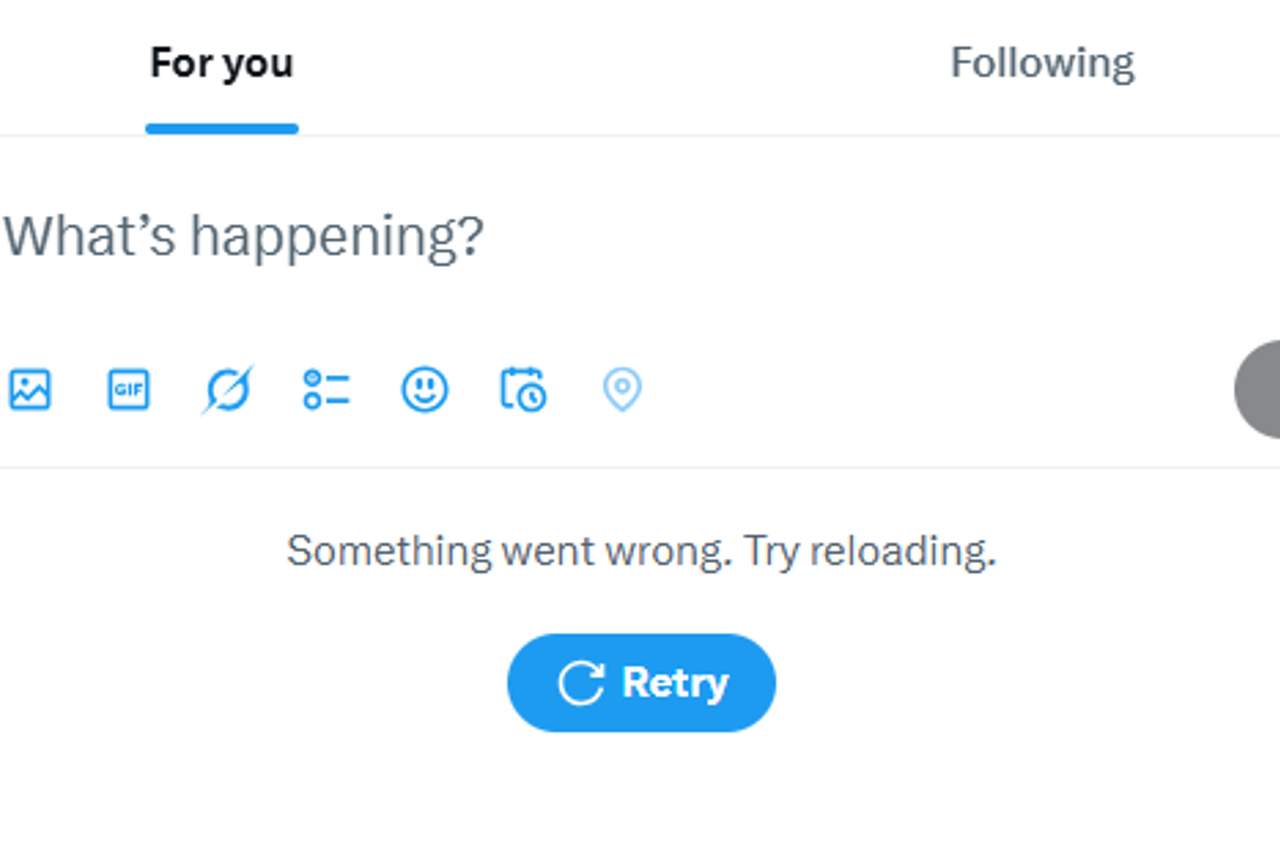1280x853 pixels.
Task: Click the blue underline beneath For you
Action: (x=221, y=128)
